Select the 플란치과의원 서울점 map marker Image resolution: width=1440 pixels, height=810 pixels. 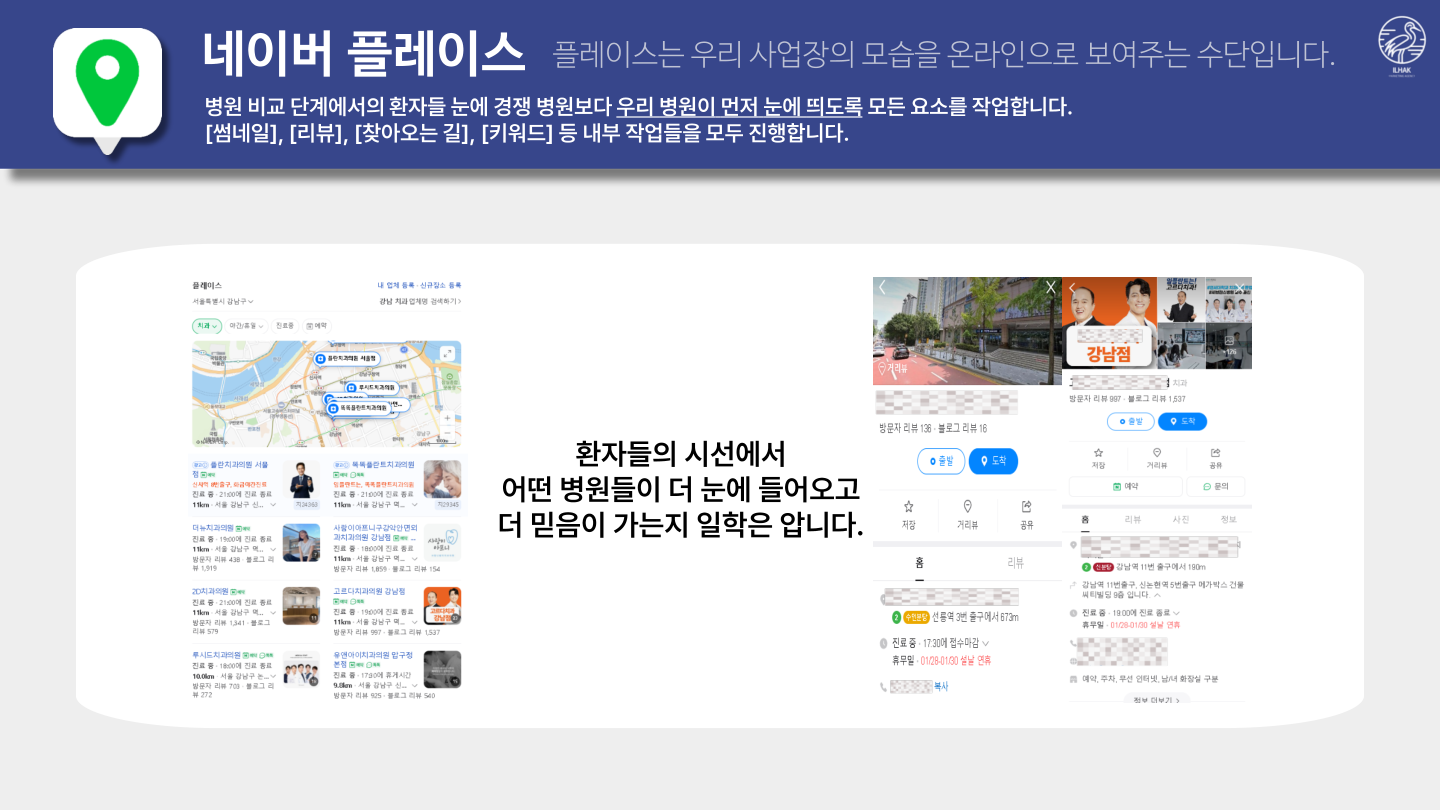346,358
